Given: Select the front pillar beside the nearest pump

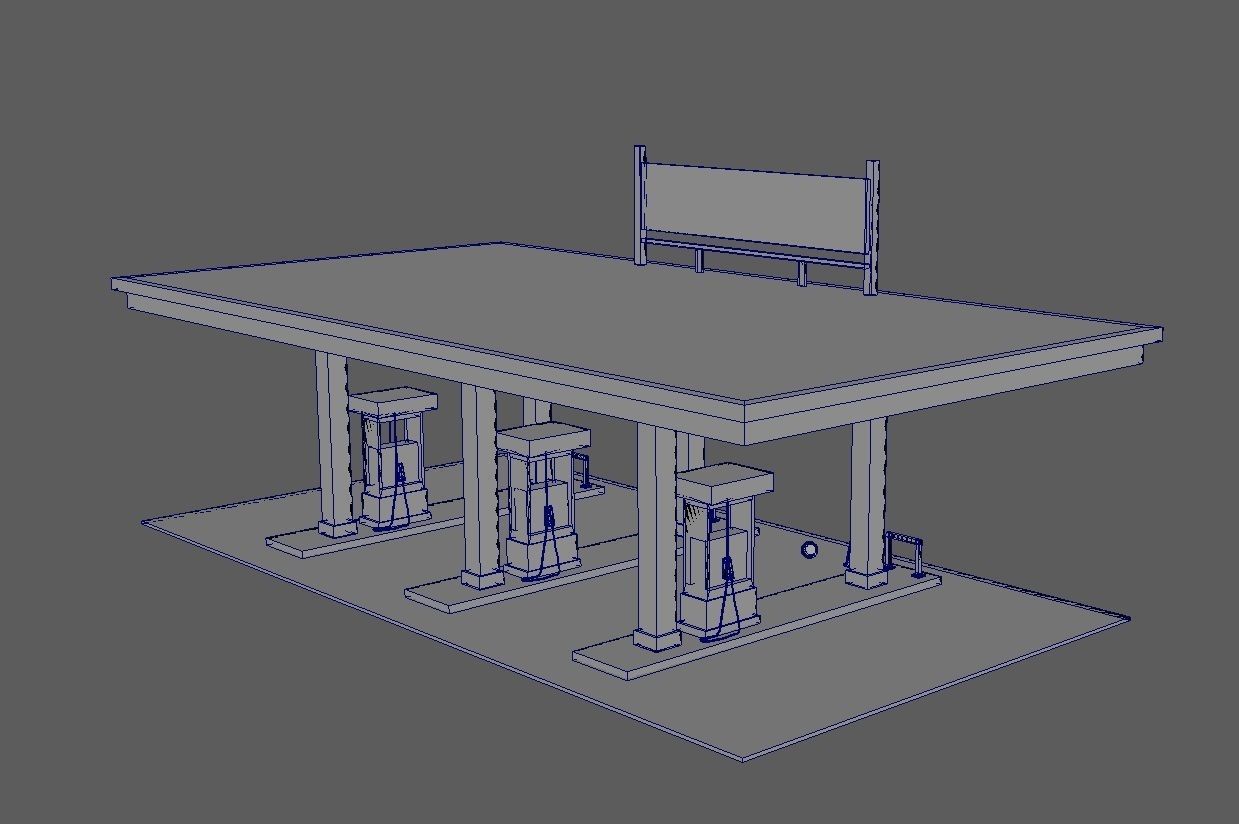Looking at the screenshot, I should point(656,538).
